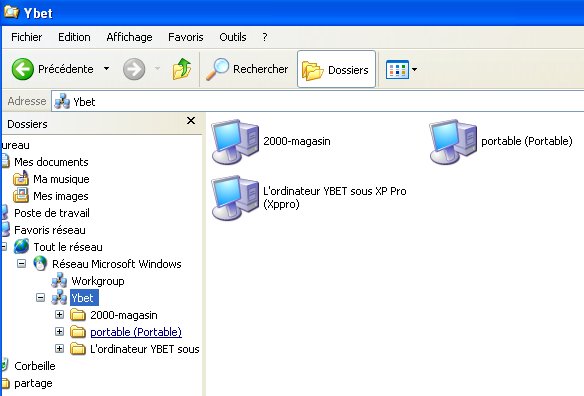Go up one folder level icon
The image size is (584, 396).
point(181,69)
